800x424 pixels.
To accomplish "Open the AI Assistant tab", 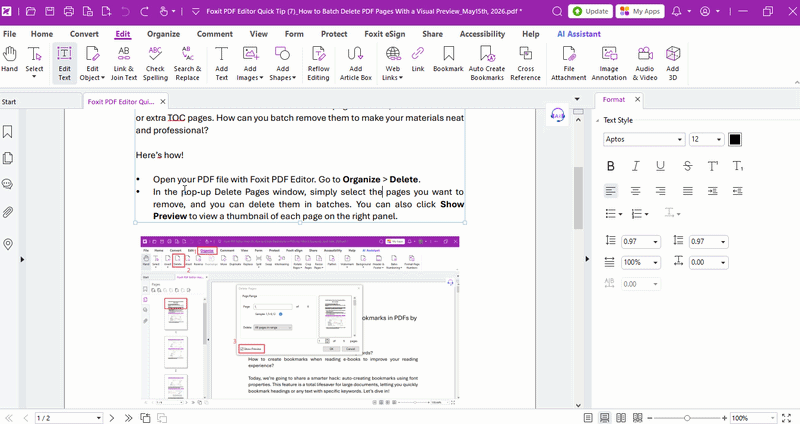I will (x=579, y=34).
